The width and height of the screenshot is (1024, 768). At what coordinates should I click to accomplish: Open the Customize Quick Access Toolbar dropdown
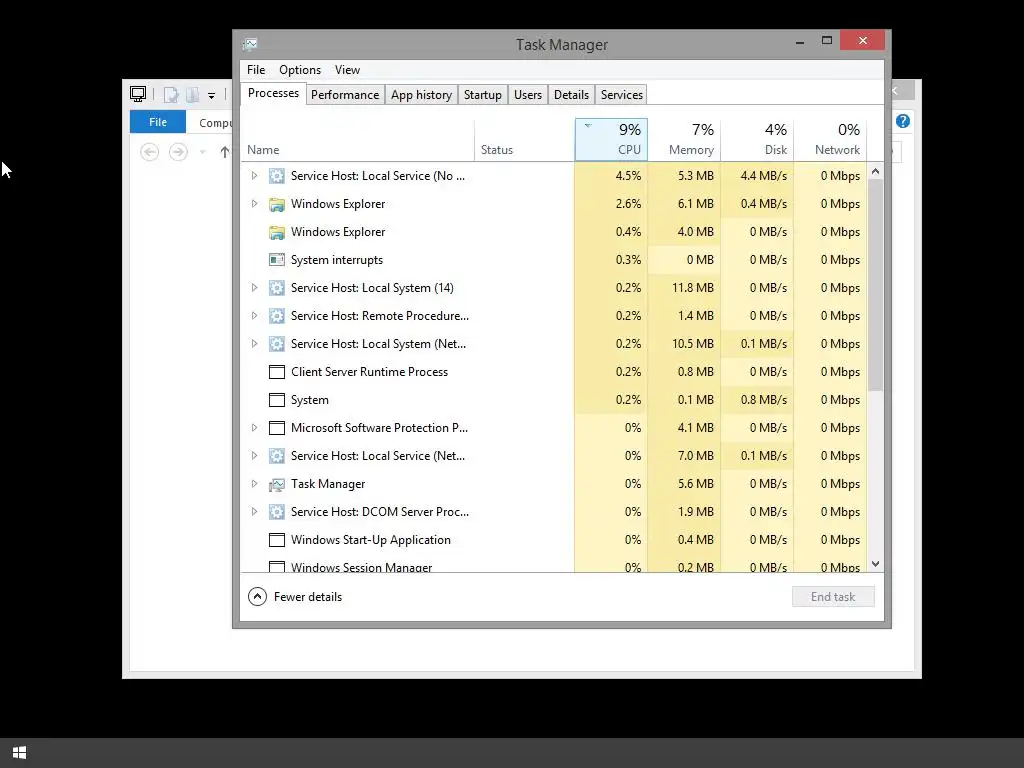(x=212, y=96)
